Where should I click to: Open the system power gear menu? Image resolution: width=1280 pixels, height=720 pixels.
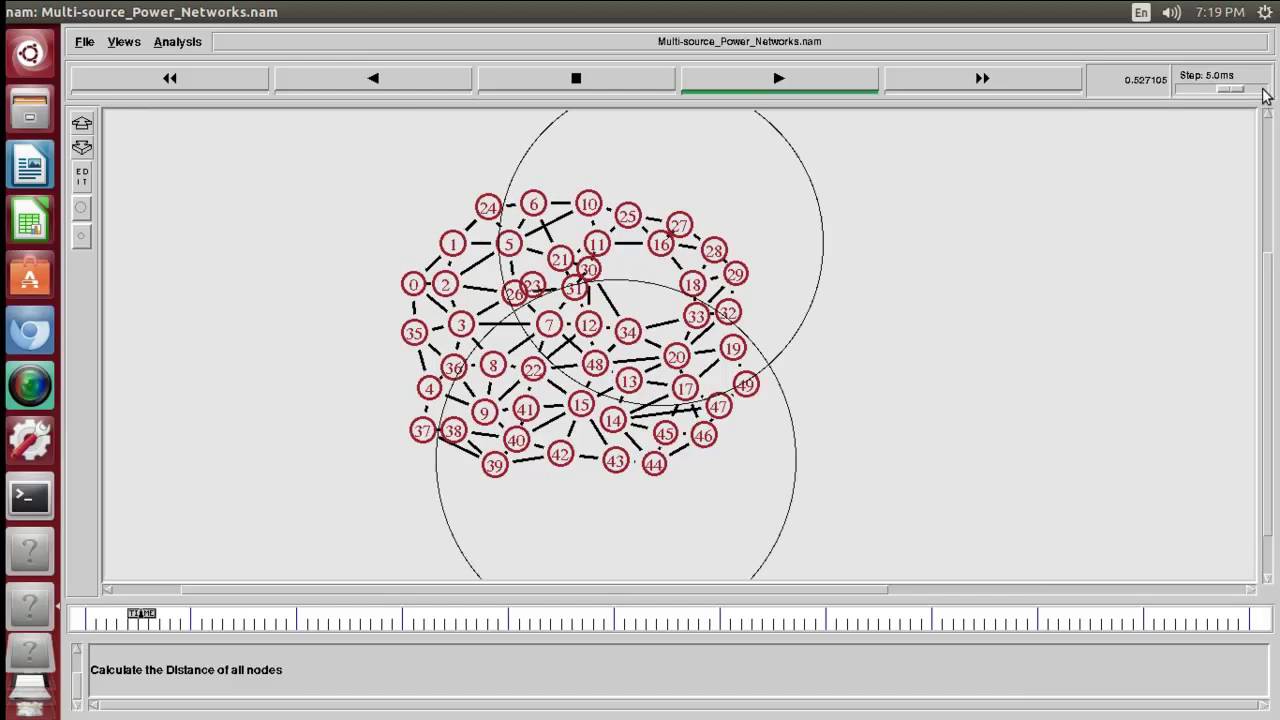pyautogui.click(x=1264, y=12)
